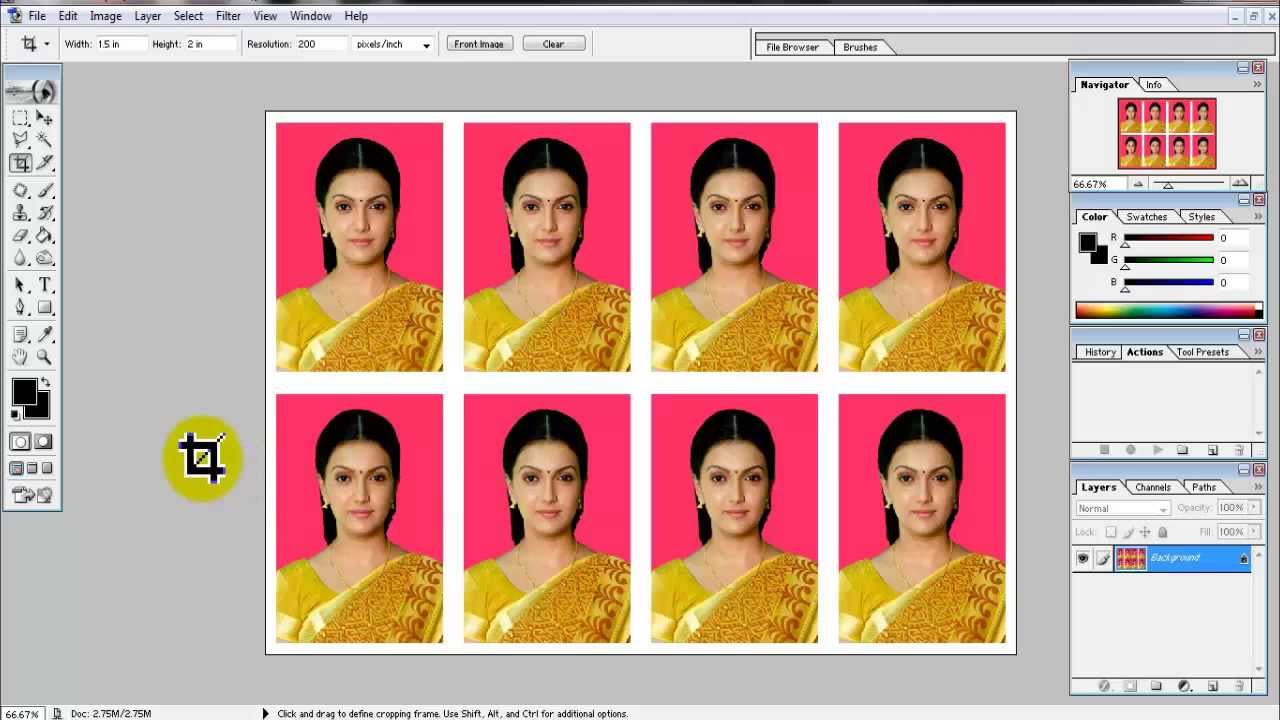Click the Front Image button
The image size is (1280, 720).
(479, 44)
